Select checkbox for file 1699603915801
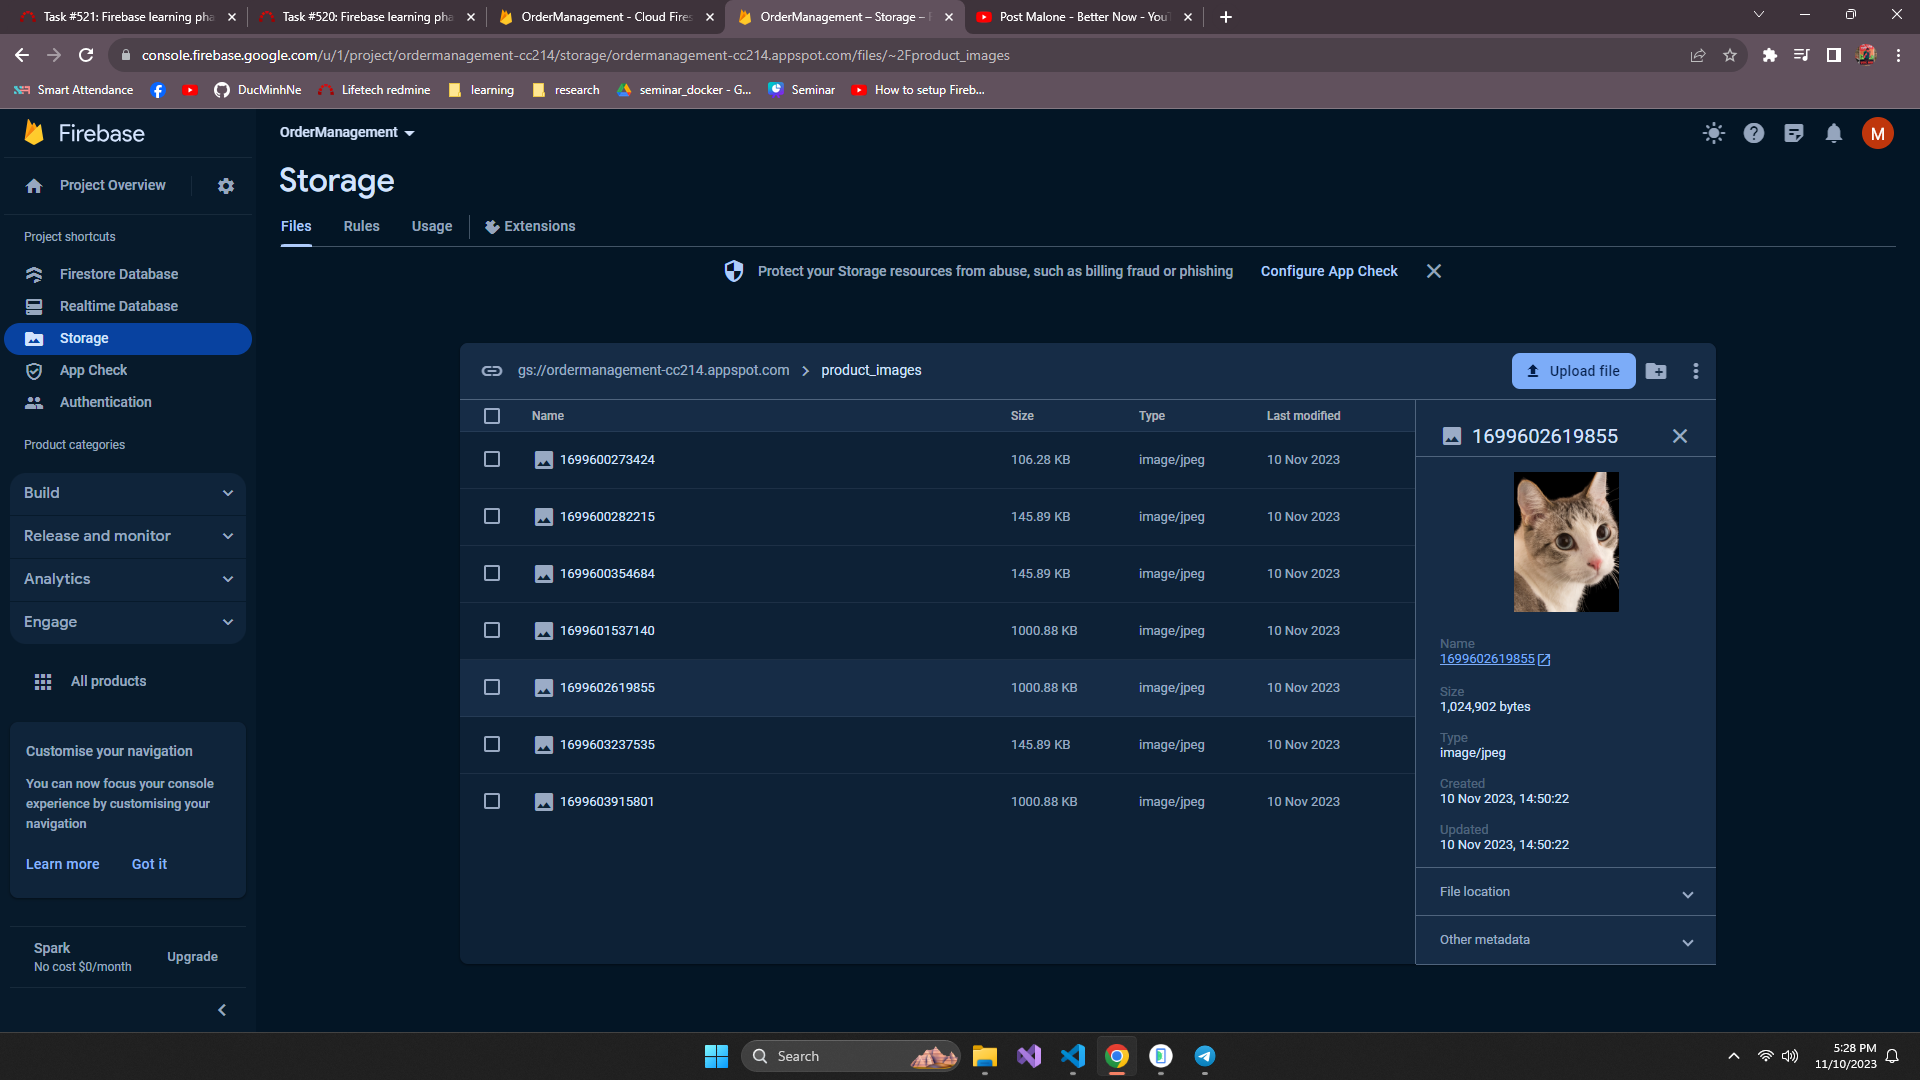The image size is (1920, 1080). click(x=491, y=801)
